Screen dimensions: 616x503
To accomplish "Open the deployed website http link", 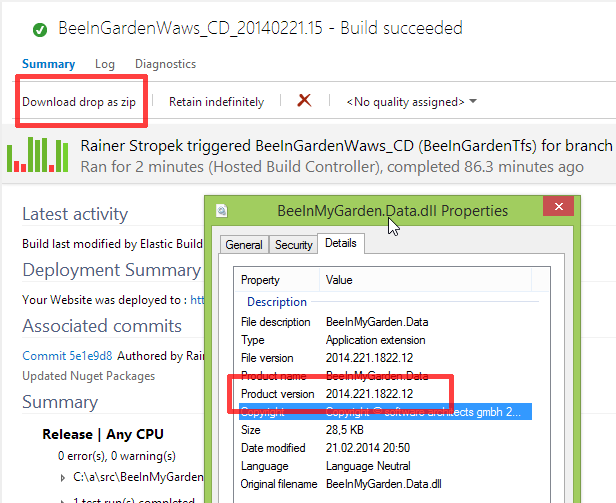I will [197, 300].
